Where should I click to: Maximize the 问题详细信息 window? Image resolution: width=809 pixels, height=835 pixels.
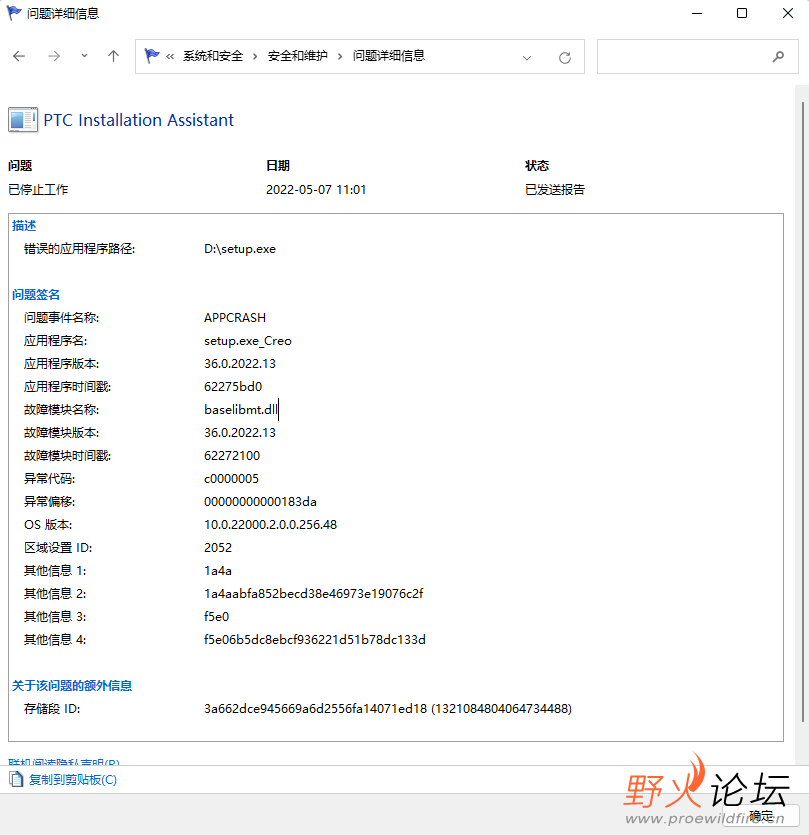pos(742,13)
